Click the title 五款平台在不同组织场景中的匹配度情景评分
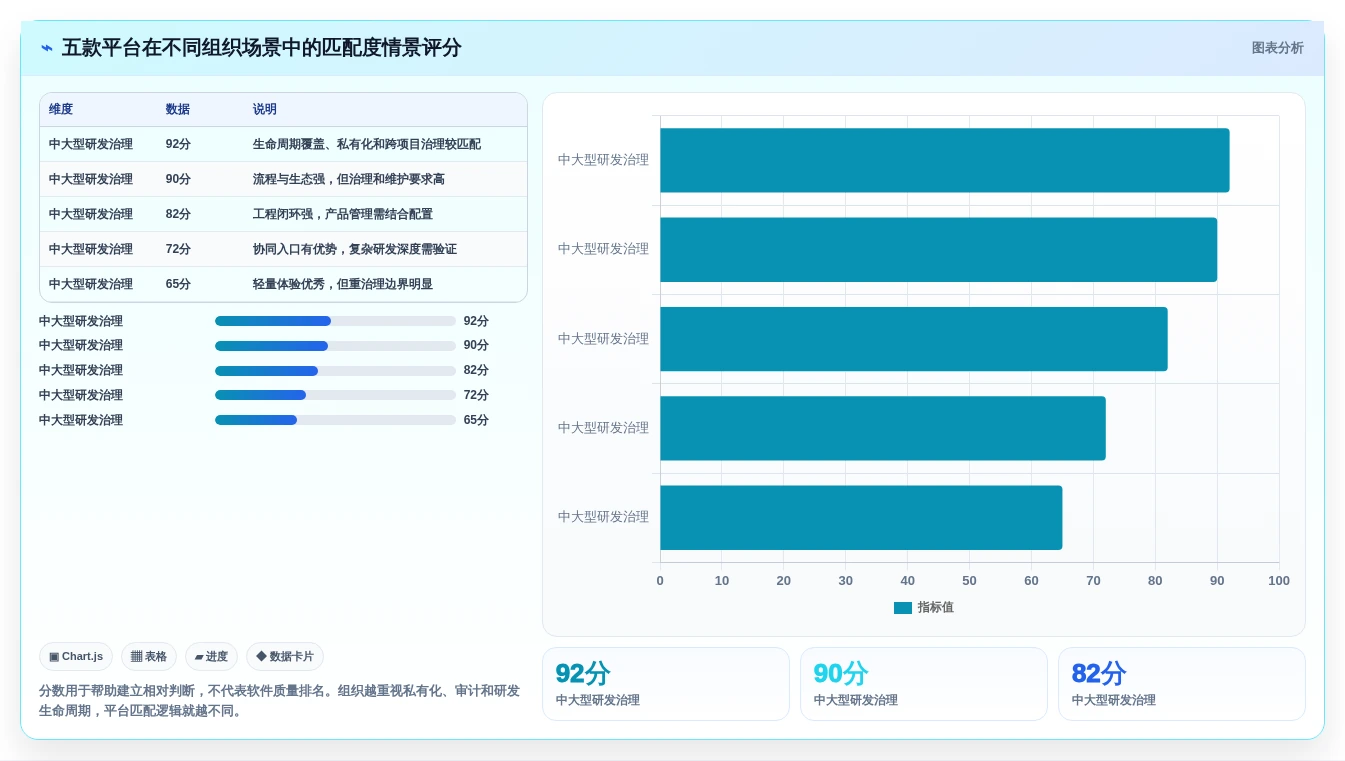Viewport: 1345px width, 761px height. 262,48
